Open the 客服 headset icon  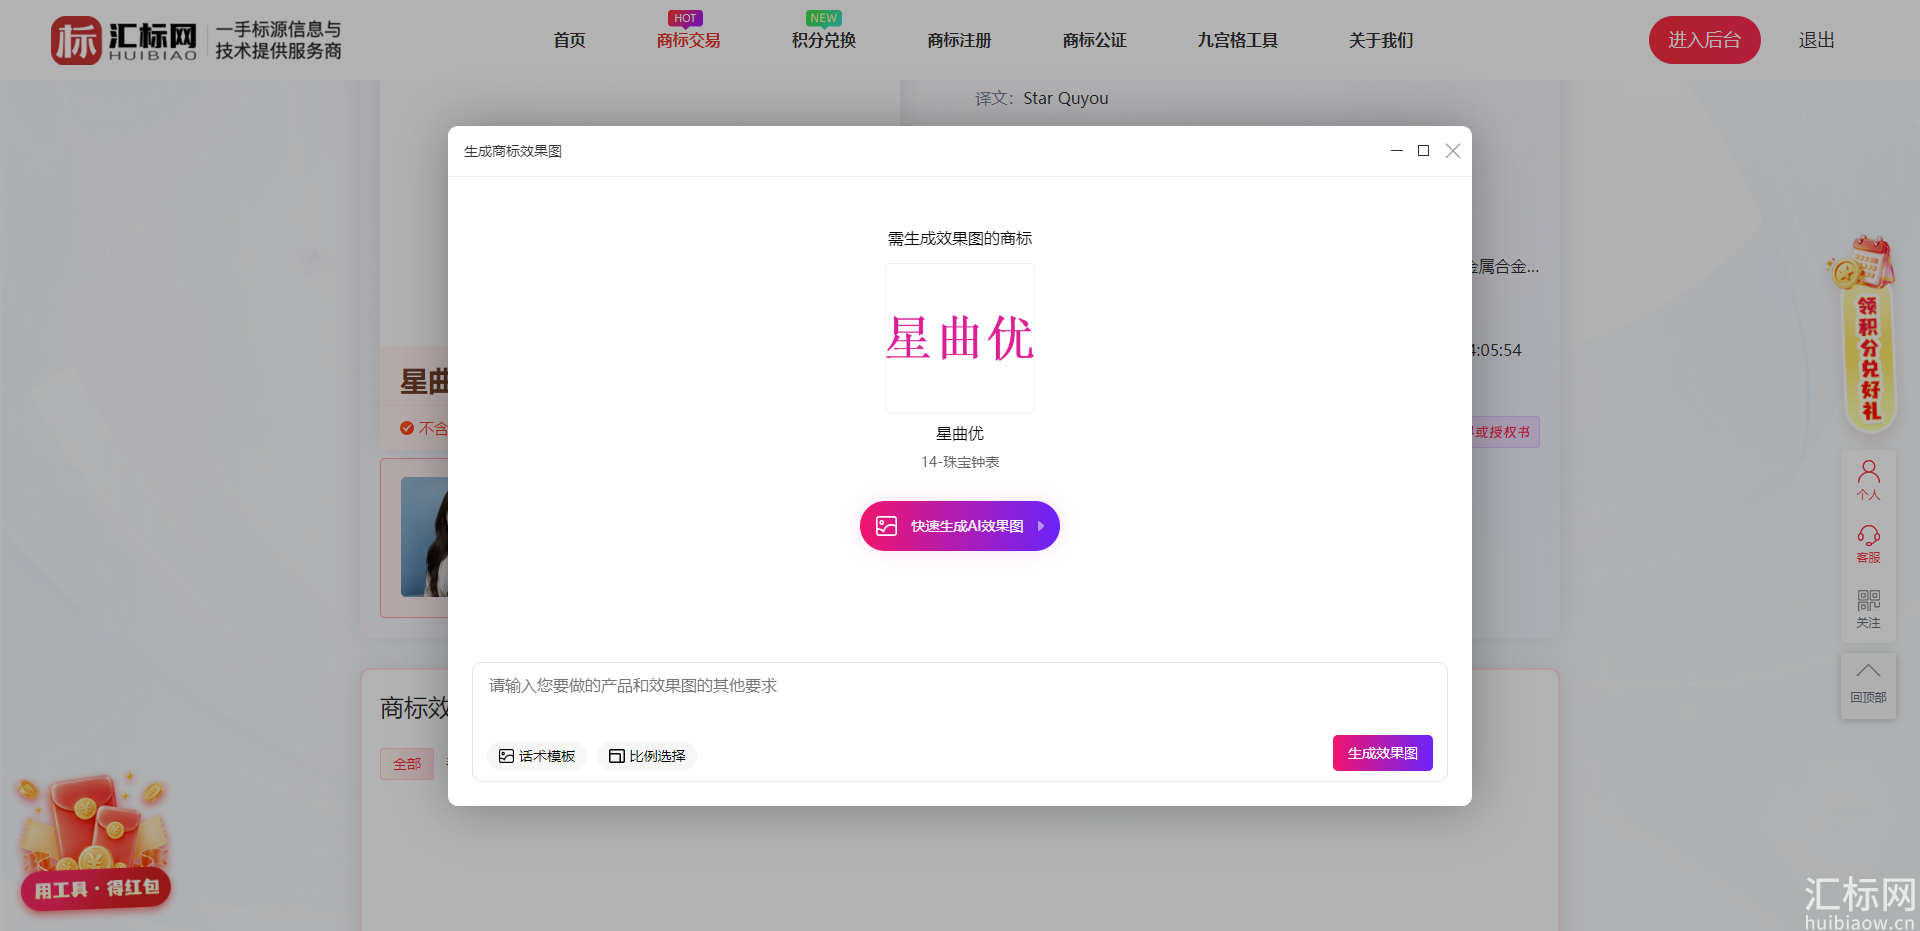[x=1868, y=545]
